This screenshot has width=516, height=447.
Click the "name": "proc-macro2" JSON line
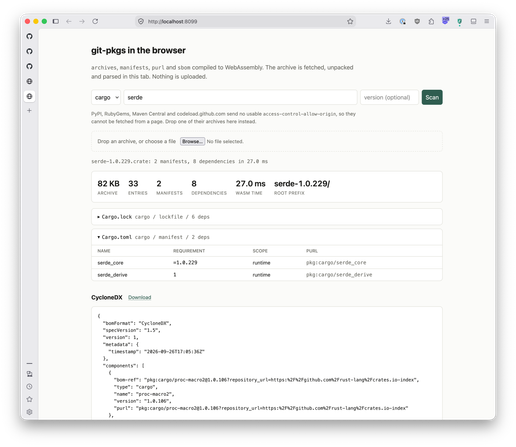pyautogui.click(x=144, y=394)
